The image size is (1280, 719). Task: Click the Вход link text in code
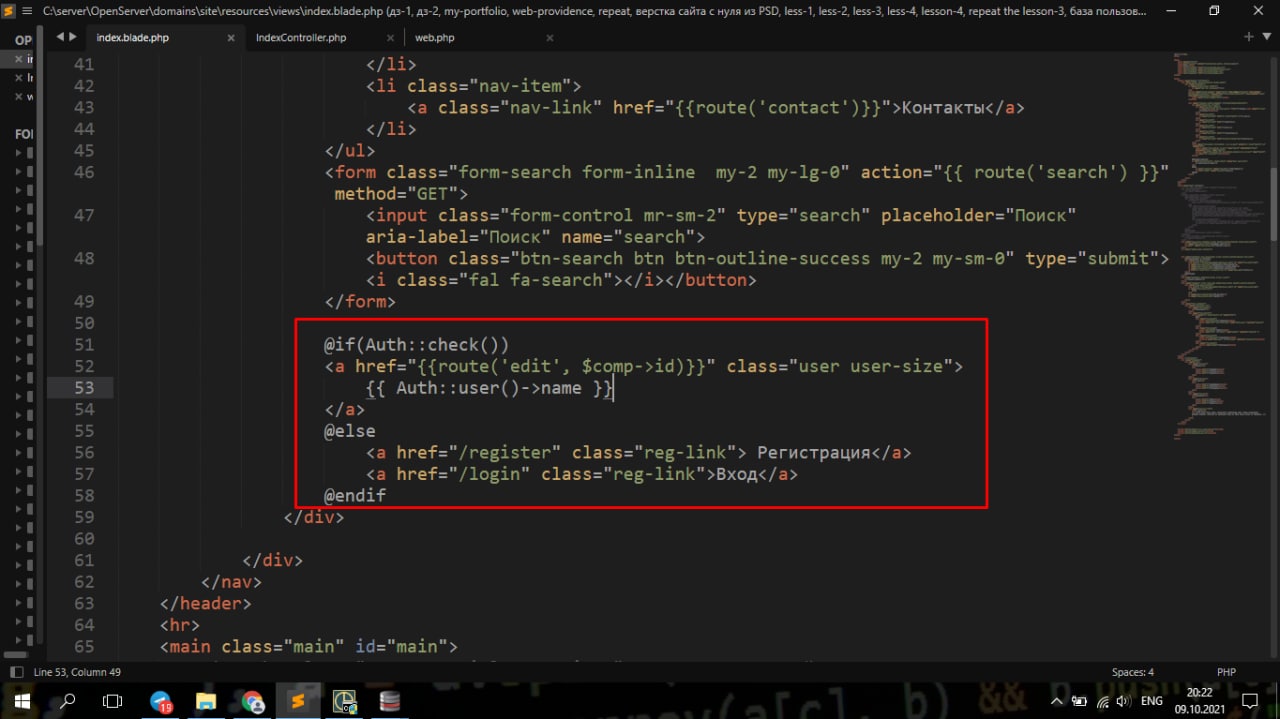(736, 475)
